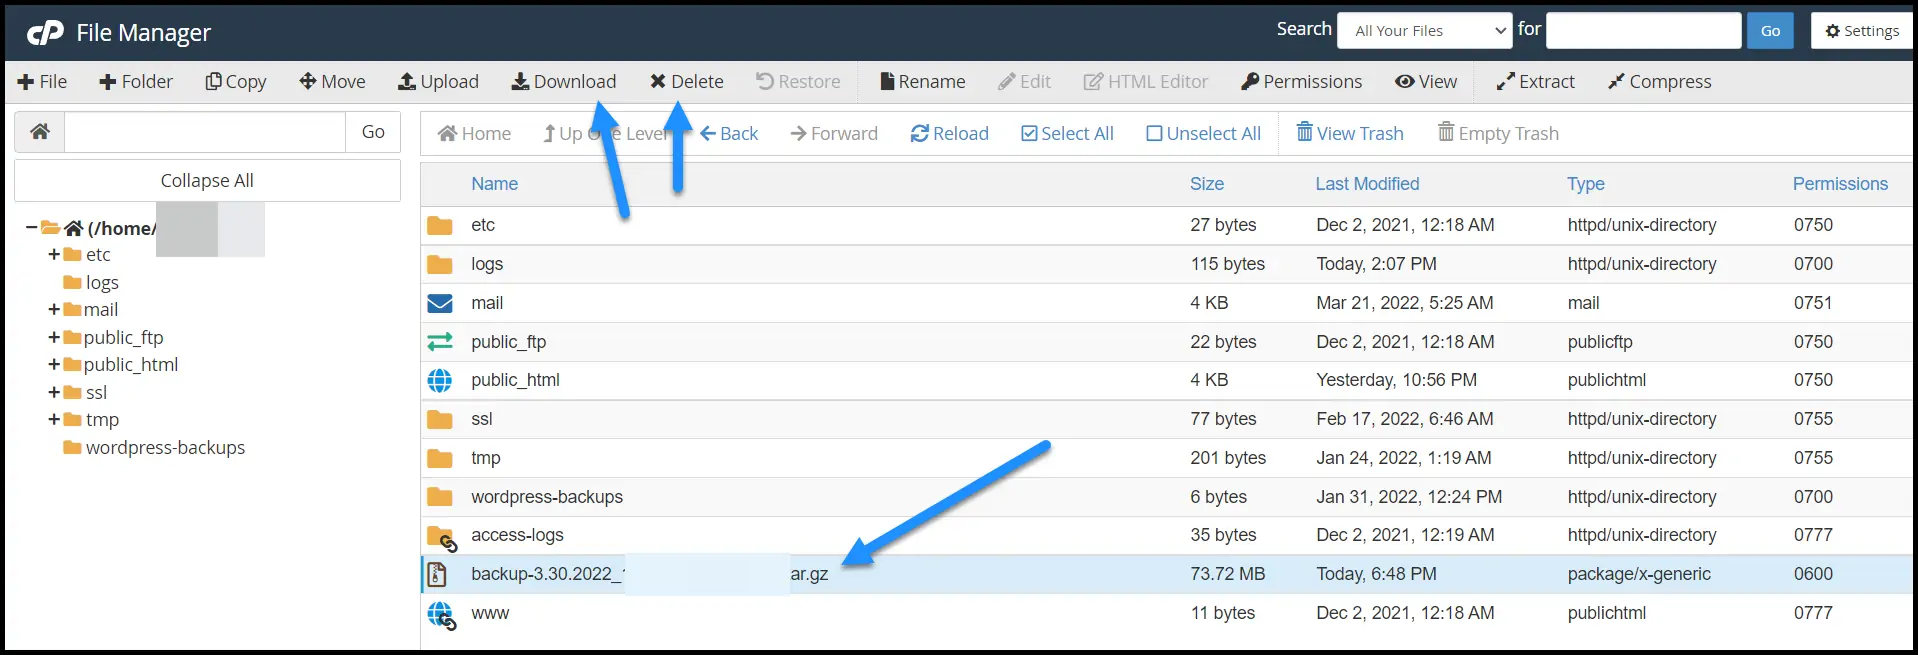Open the Permissions tool
The image size is (1918, 655).
coord(1301,82)
